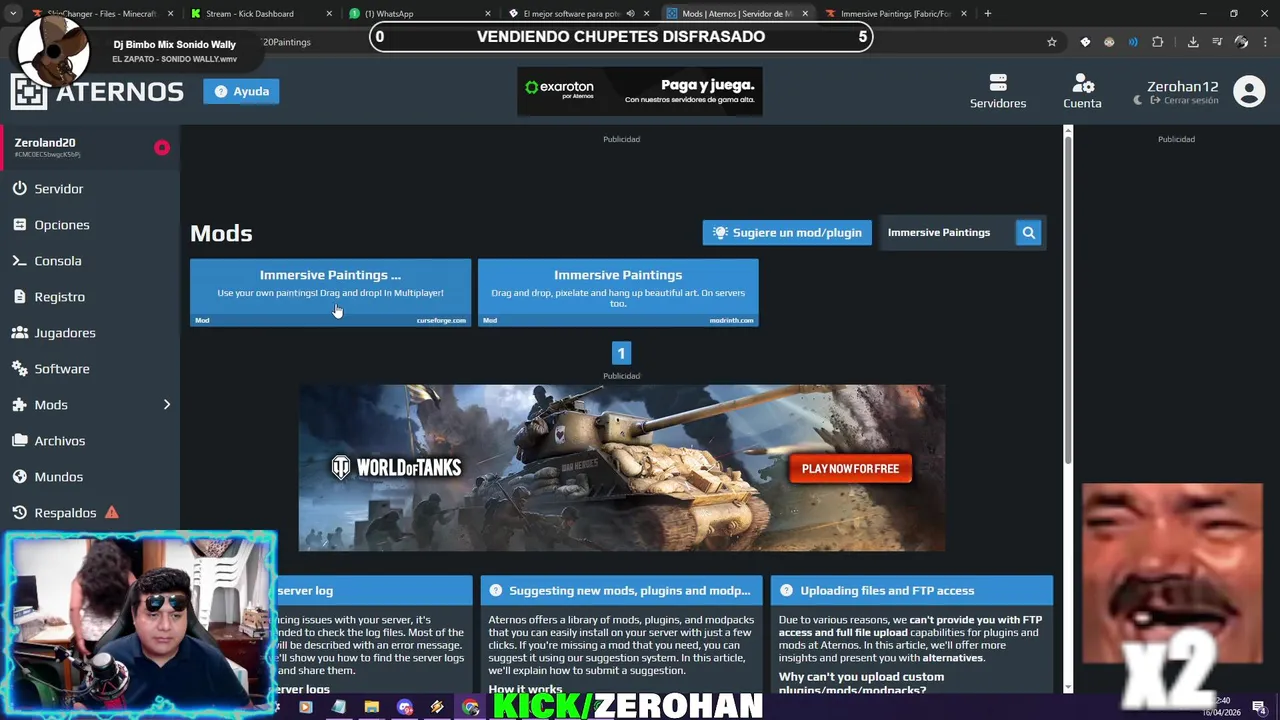1280x720 pixels.
Task: Open the Suggesting new mods, plugins article
Action: pyautogui.click(x=621, y=590)
